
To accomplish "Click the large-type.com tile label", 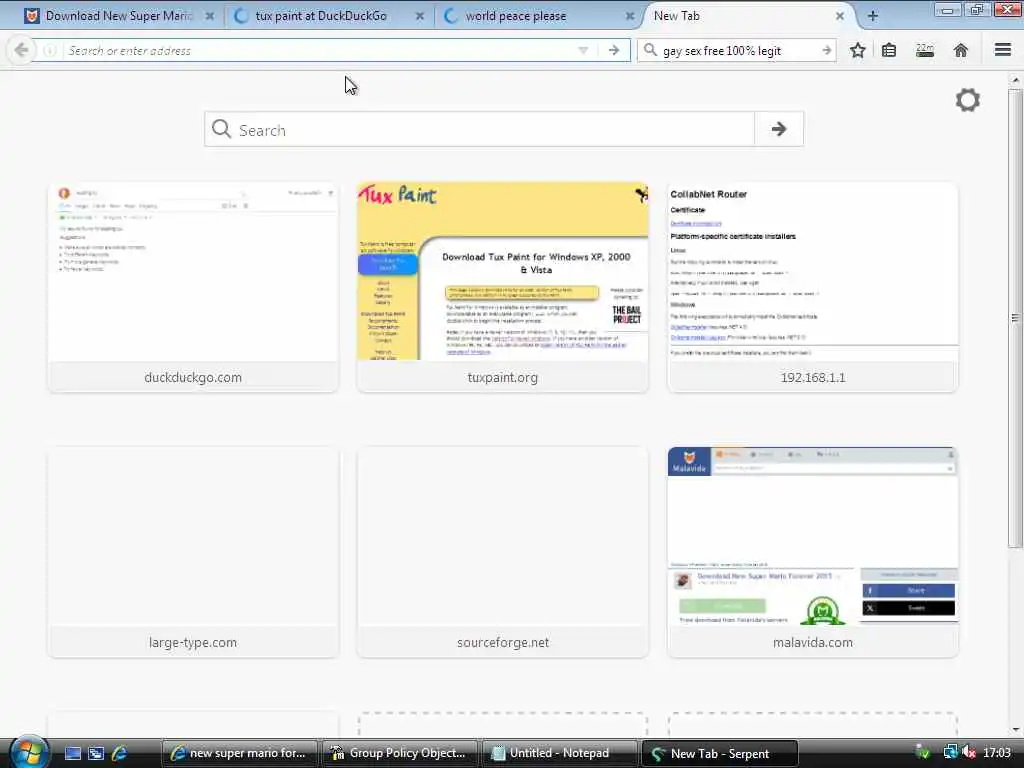I will click(193, 643).
